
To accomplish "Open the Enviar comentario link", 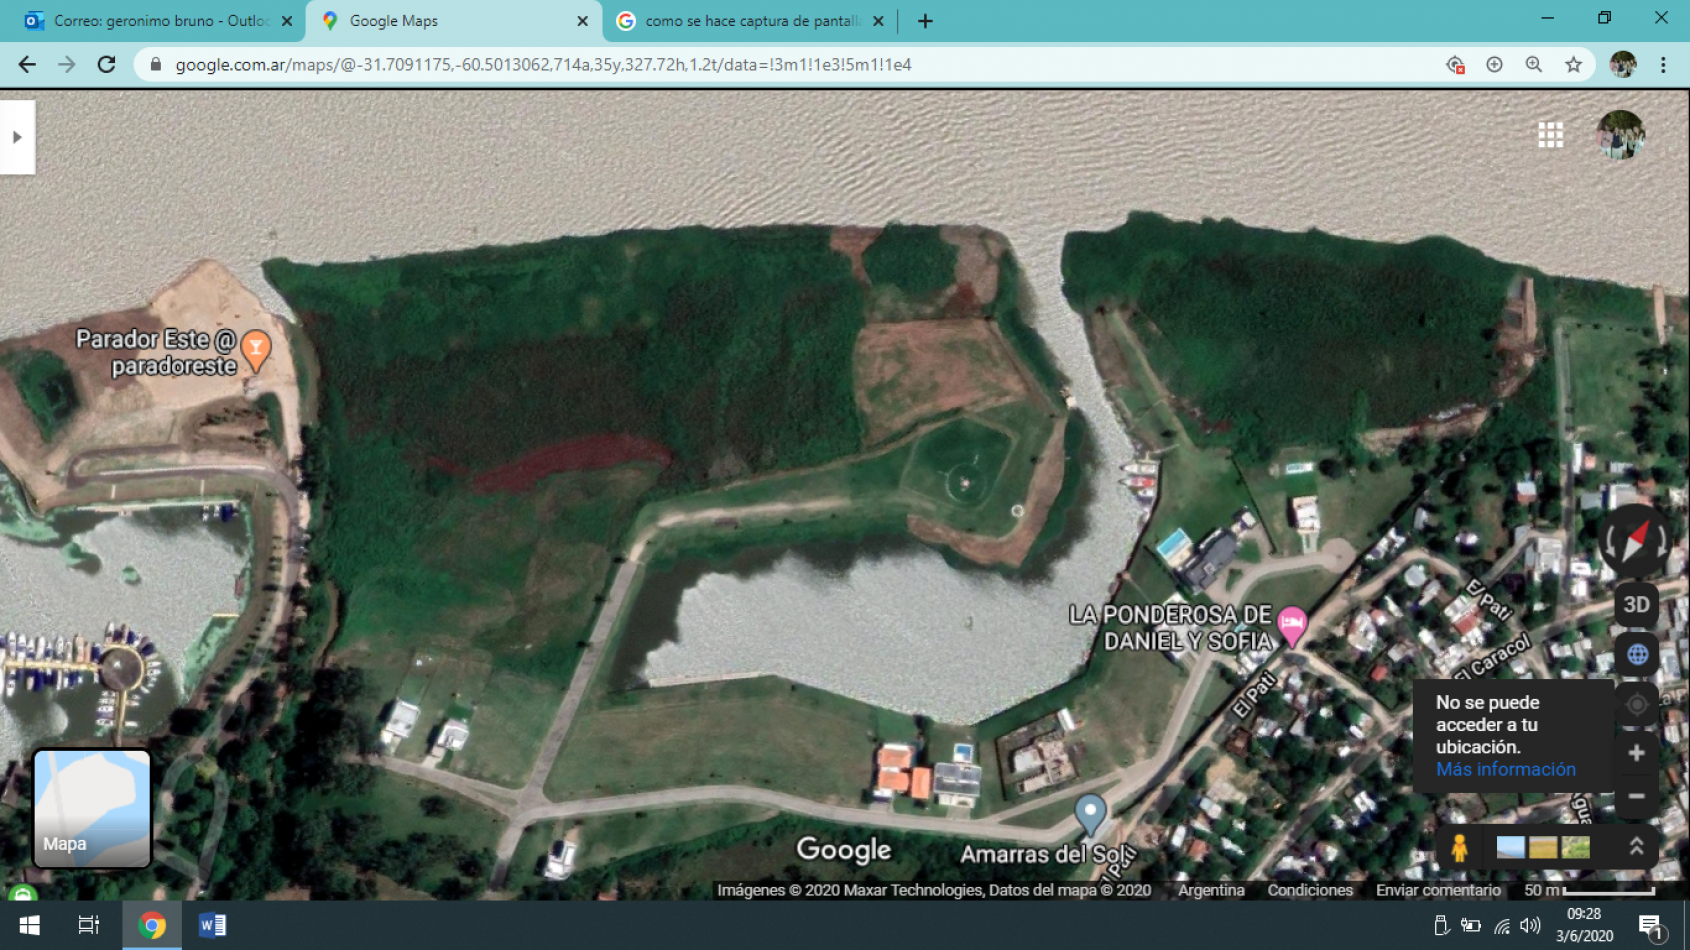I will tap(1437, 890).
